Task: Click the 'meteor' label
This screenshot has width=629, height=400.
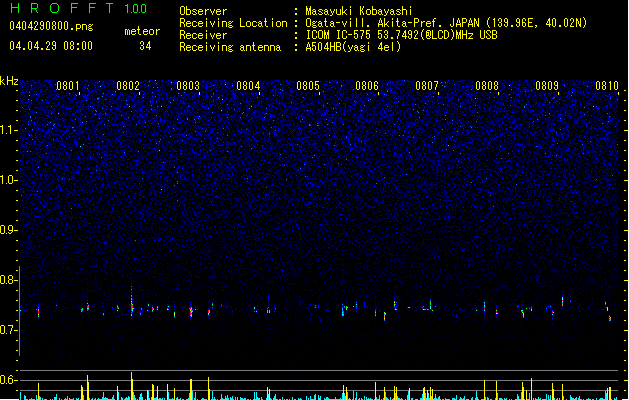Action: click(x=142, y=31)
